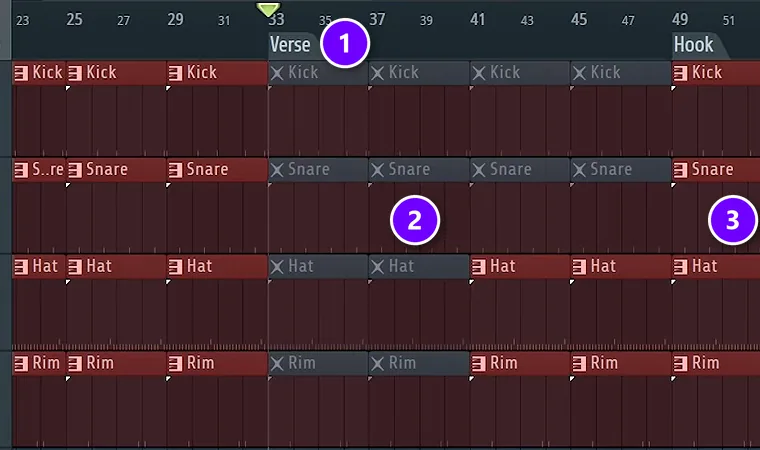Open the menu icon of the Snare clip at bar 49
Viewport: 760px width, 450px height.
pos(680,170)
